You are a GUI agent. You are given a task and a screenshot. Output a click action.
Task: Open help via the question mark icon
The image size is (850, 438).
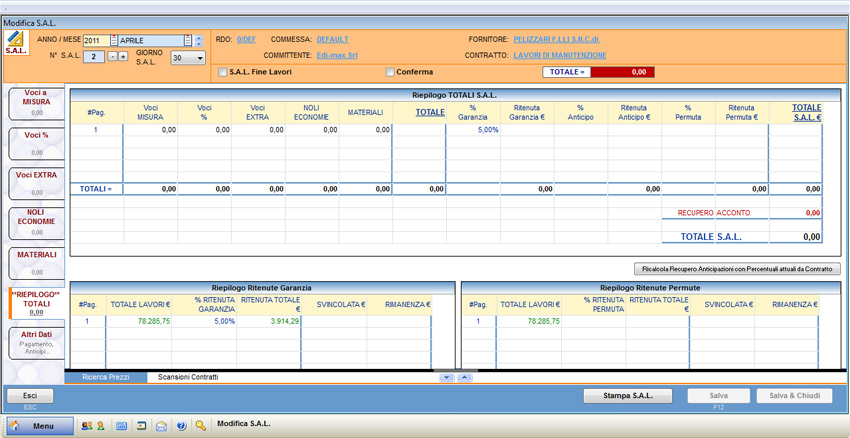pyautogui.click(x=181, y=426)
